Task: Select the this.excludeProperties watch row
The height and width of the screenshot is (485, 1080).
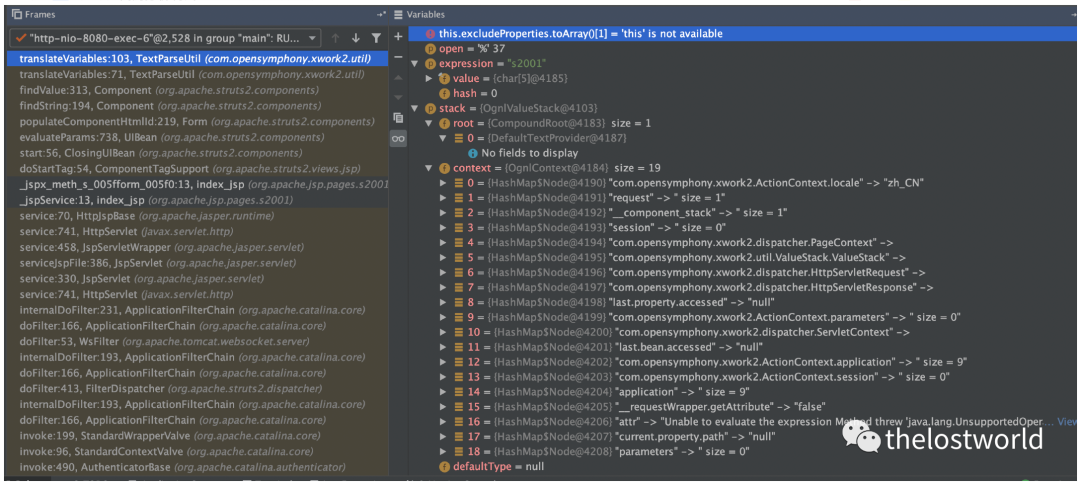Action: (743, 34)
